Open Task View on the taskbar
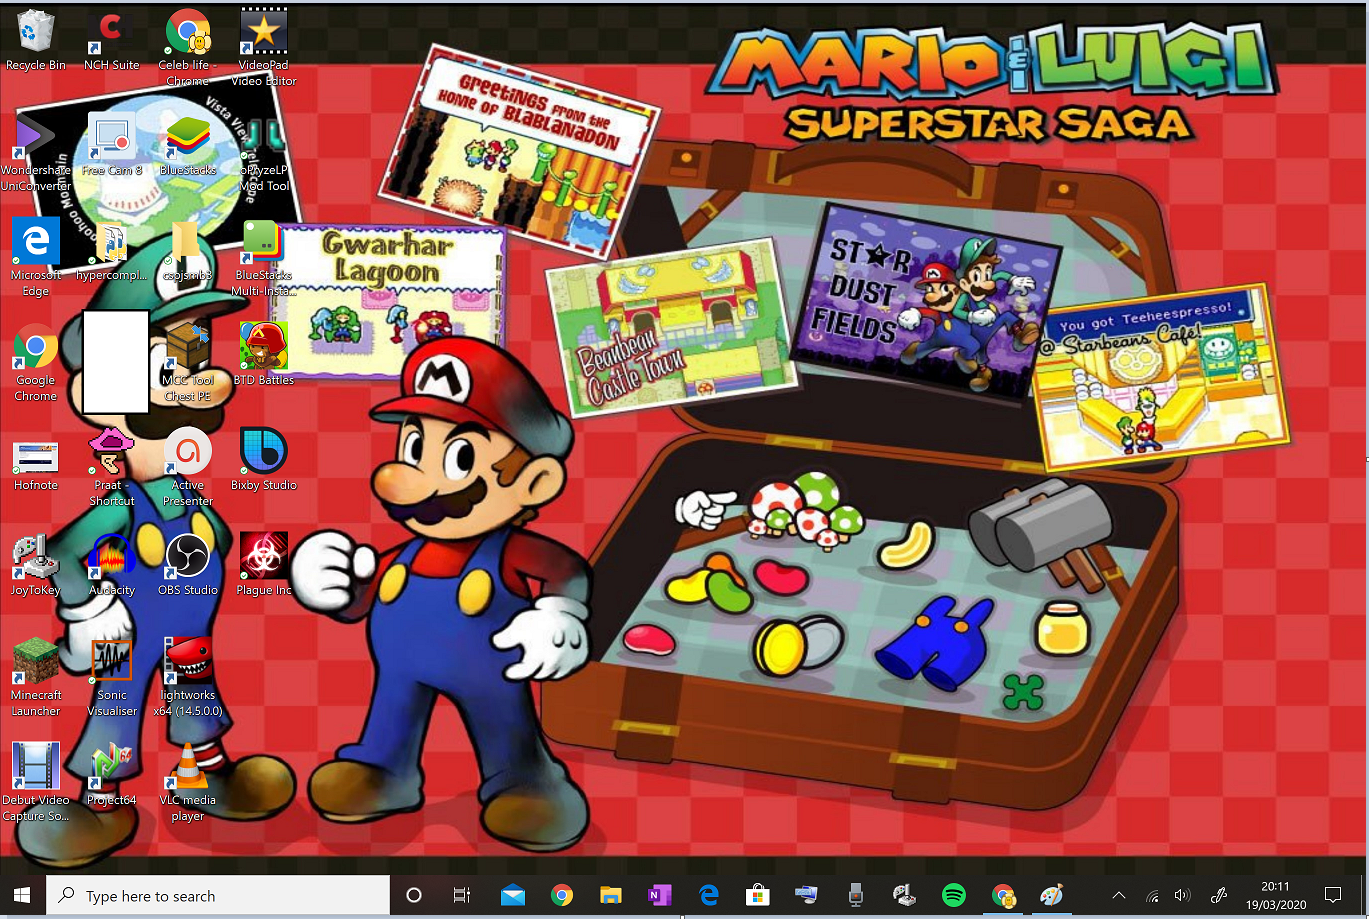This screenshot has width=1369, height=919. click(x=462, y=896)
